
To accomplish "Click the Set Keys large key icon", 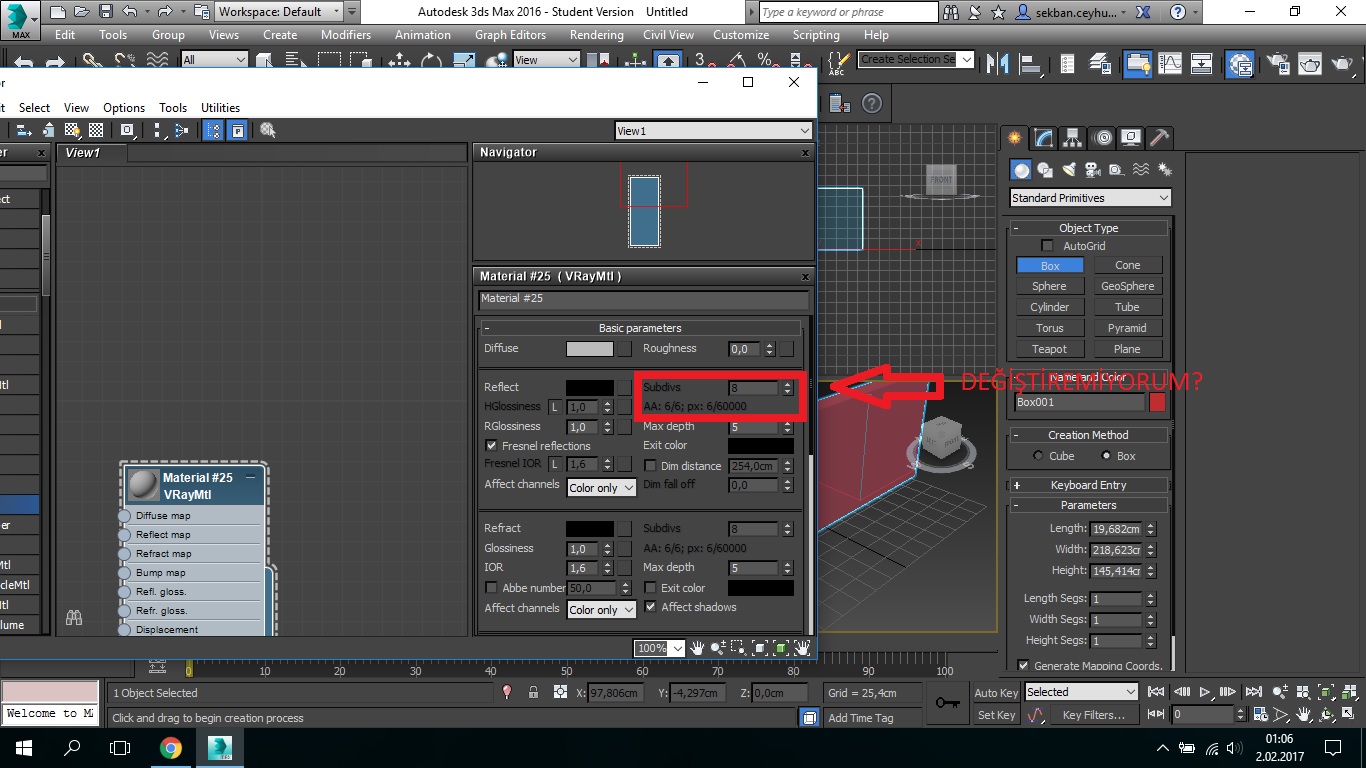I will click(x=948, y=703).
